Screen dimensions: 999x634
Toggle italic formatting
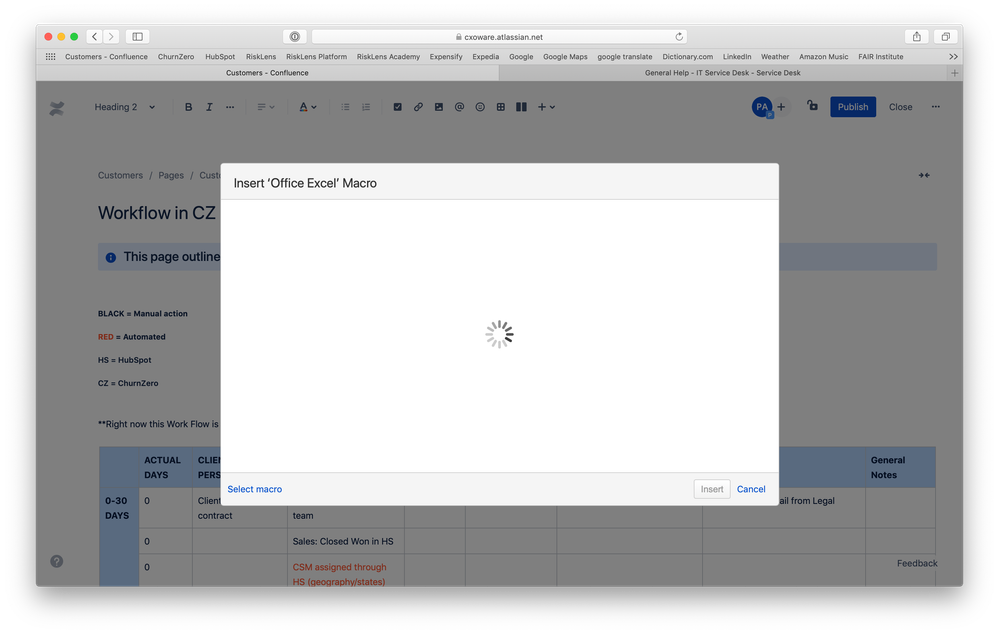[x=208, y=107]
